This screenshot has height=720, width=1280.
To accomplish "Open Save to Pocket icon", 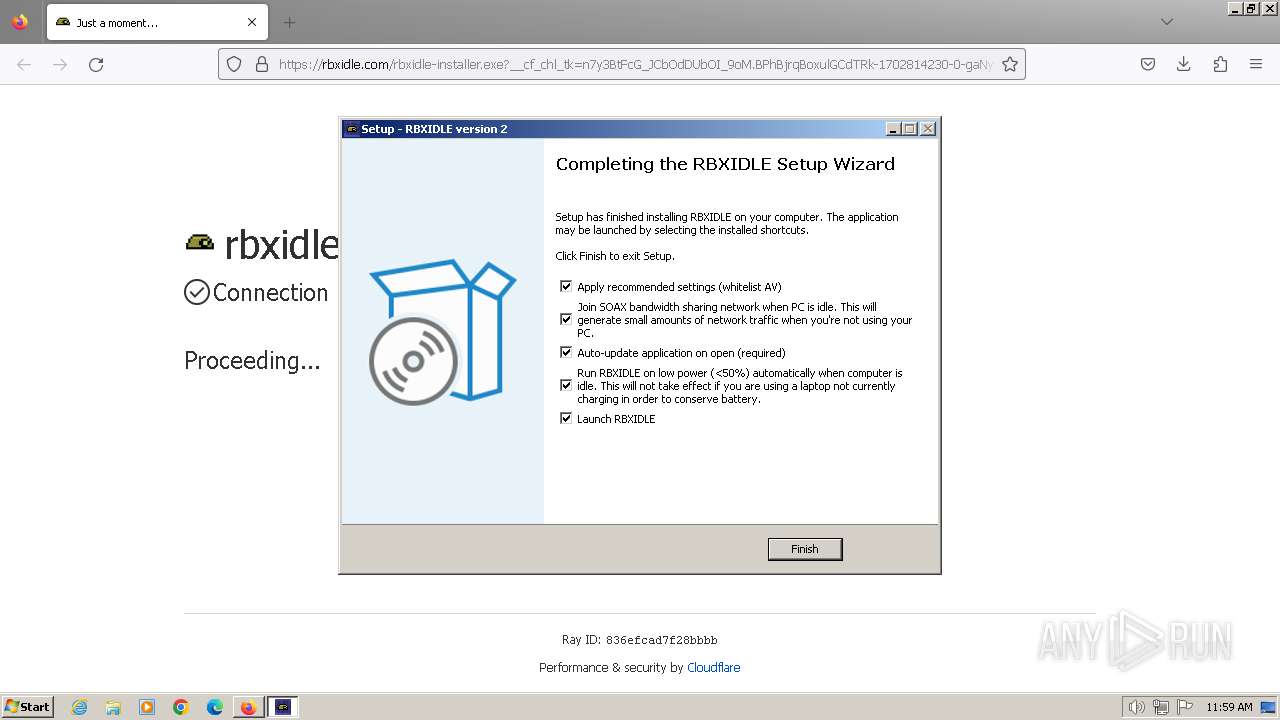I will pyautogui.click(x=1148, y=64).
